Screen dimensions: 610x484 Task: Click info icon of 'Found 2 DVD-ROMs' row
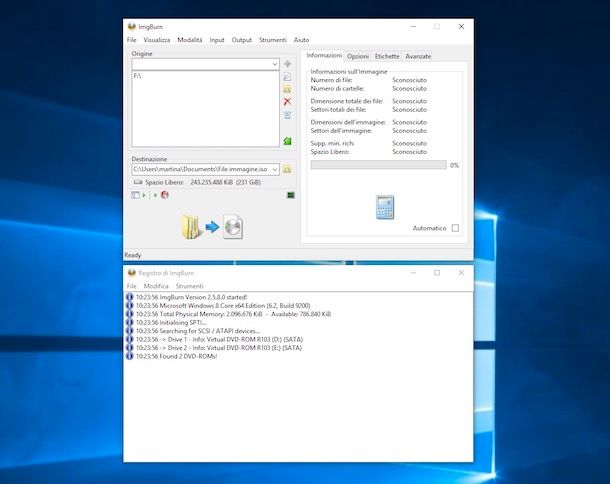pyautogui.click(x=130, y=356)
